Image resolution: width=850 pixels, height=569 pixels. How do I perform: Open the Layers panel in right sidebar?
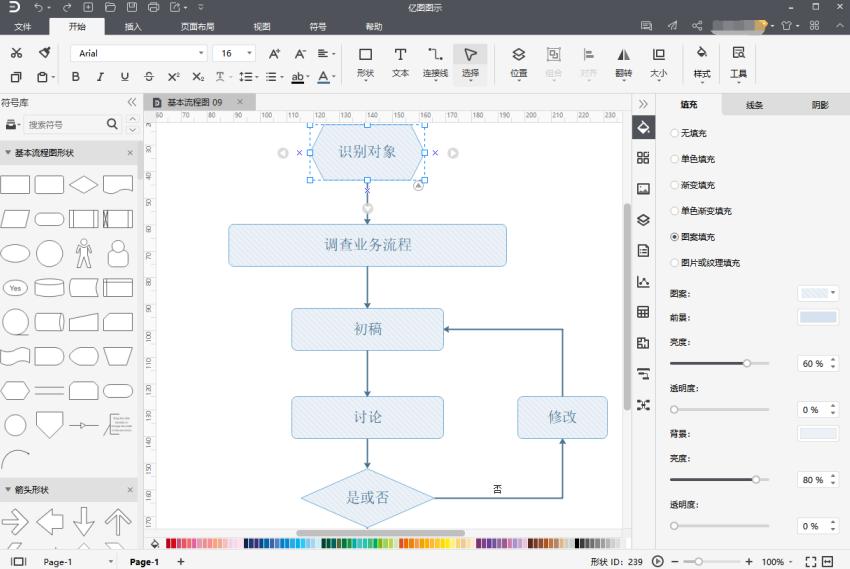[x=643, y=220]
